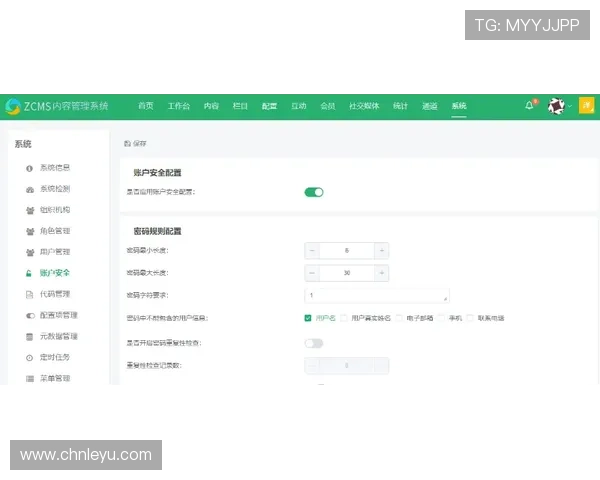The height and width of the screenshot is (480, 600).
Task: Check the 电子邮箱 checkbox
Action: point(399,318)
